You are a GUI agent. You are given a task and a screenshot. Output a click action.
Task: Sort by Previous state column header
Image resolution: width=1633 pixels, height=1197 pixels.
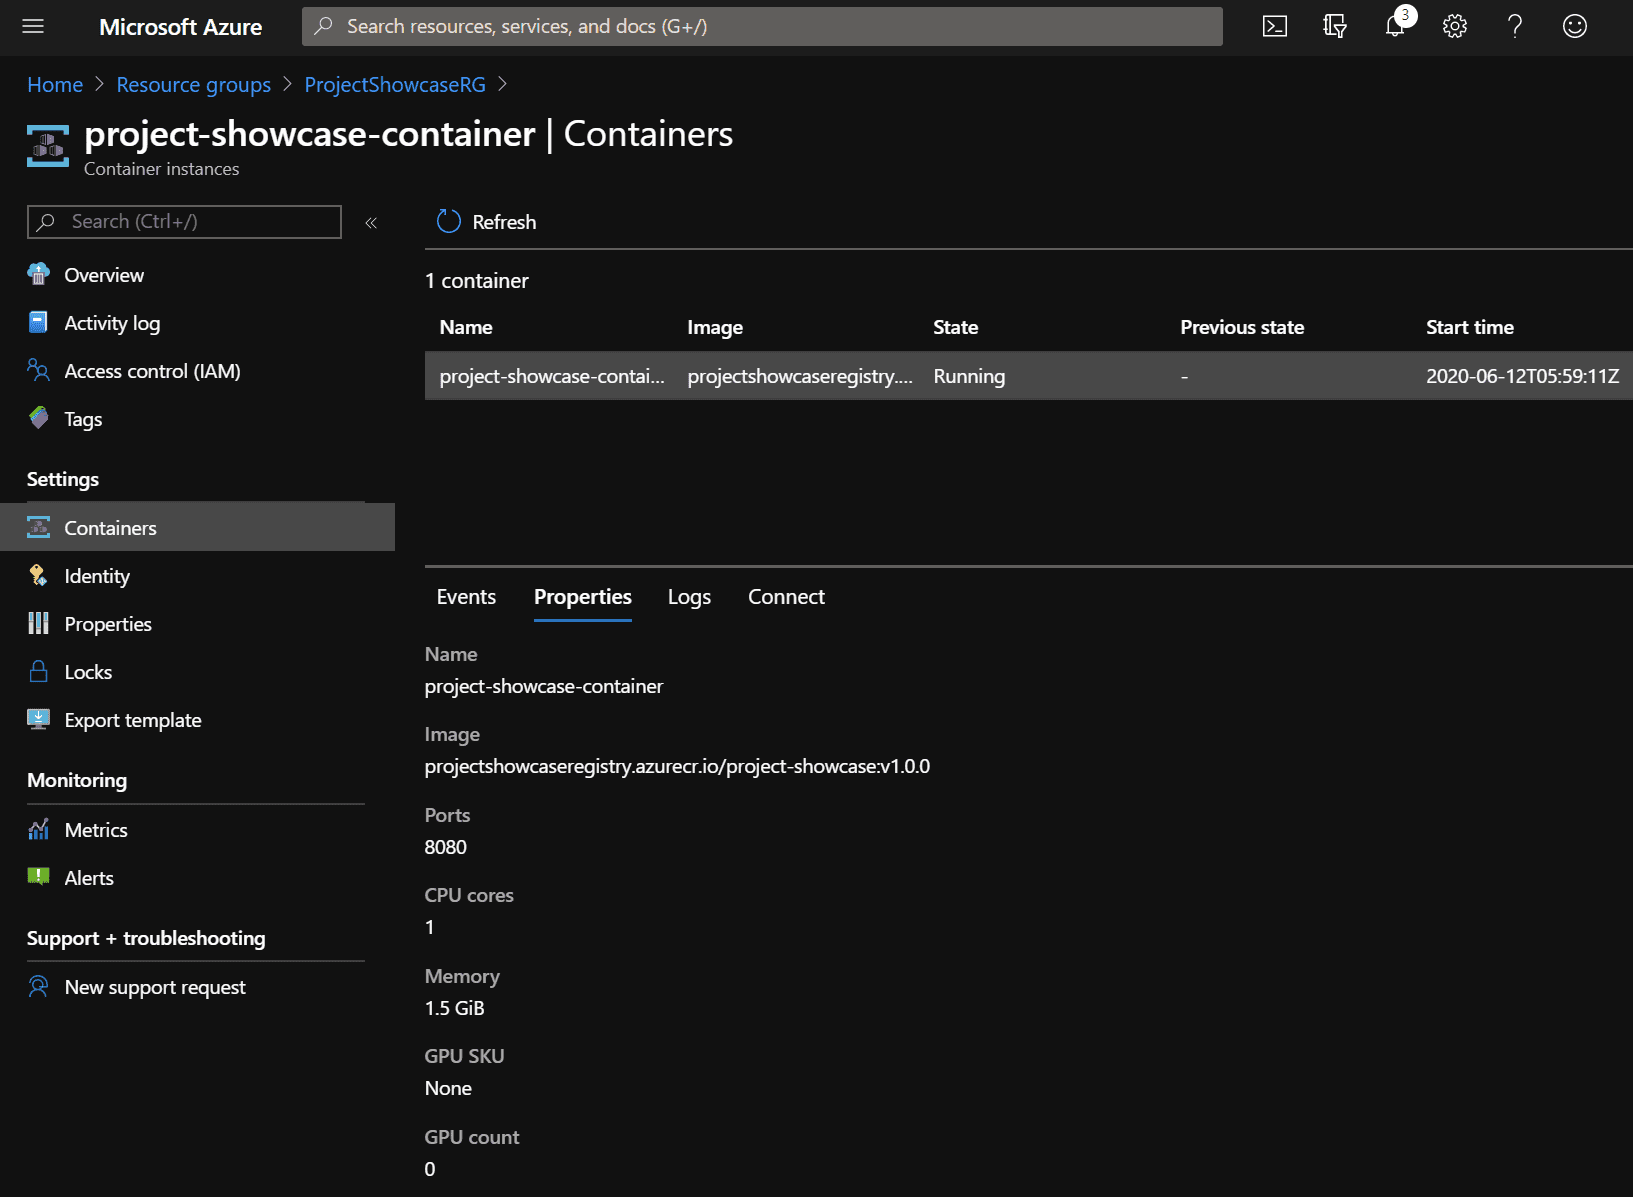1242,327
